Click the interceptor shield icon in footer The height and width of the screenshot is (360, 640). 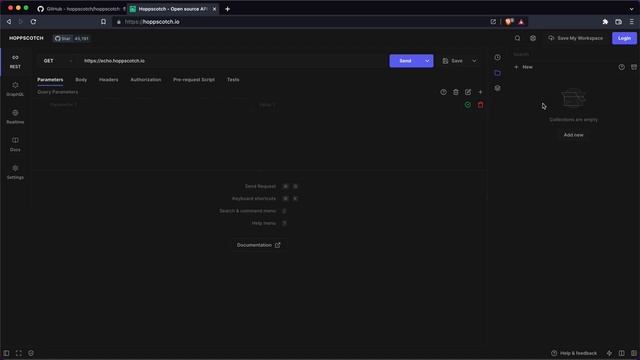pyautogui.click(x=31, y=353)
